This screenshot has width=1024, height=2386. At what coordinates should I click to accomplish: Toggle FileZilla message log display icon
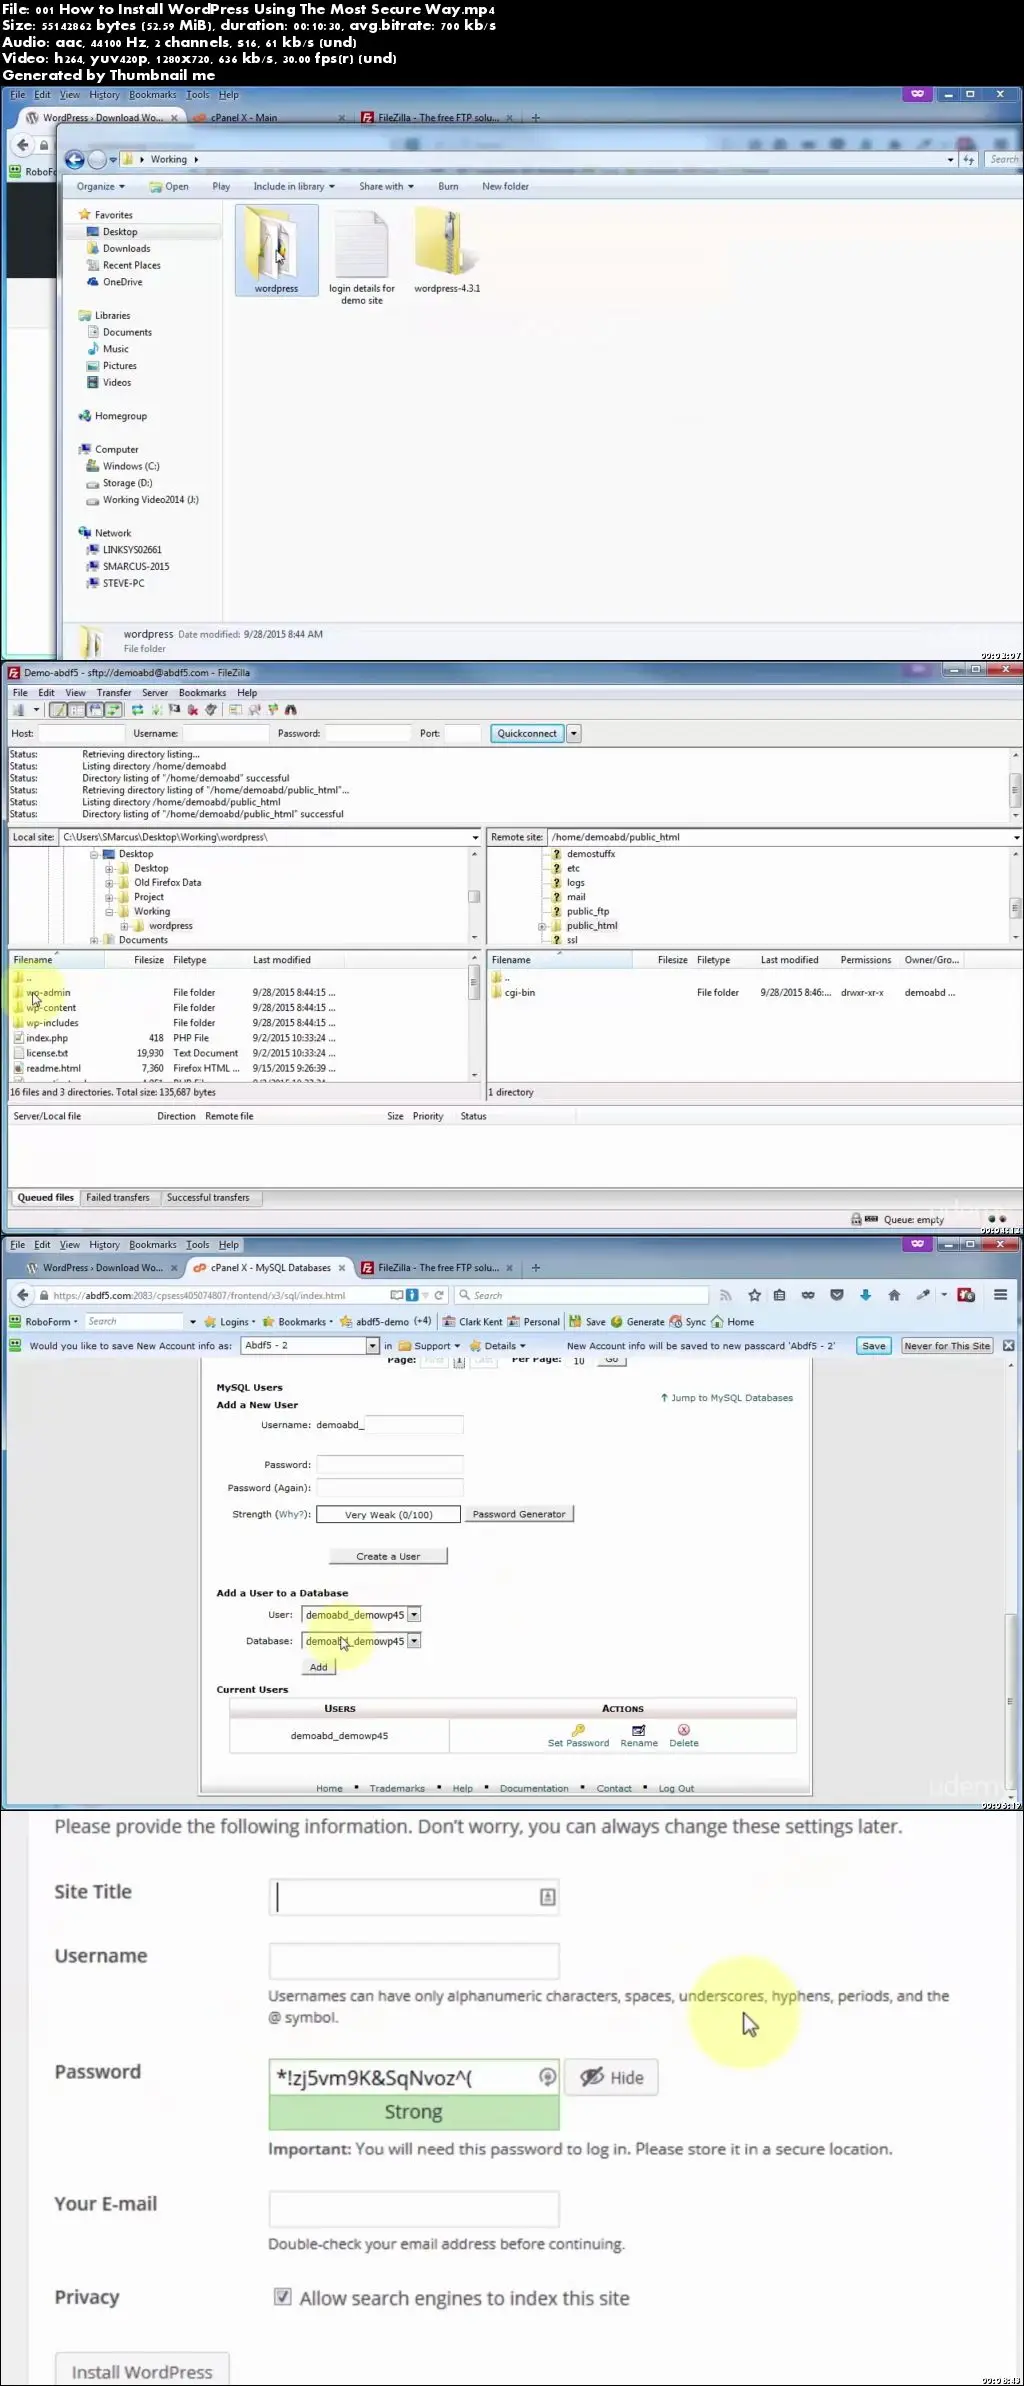coord(59,710)
